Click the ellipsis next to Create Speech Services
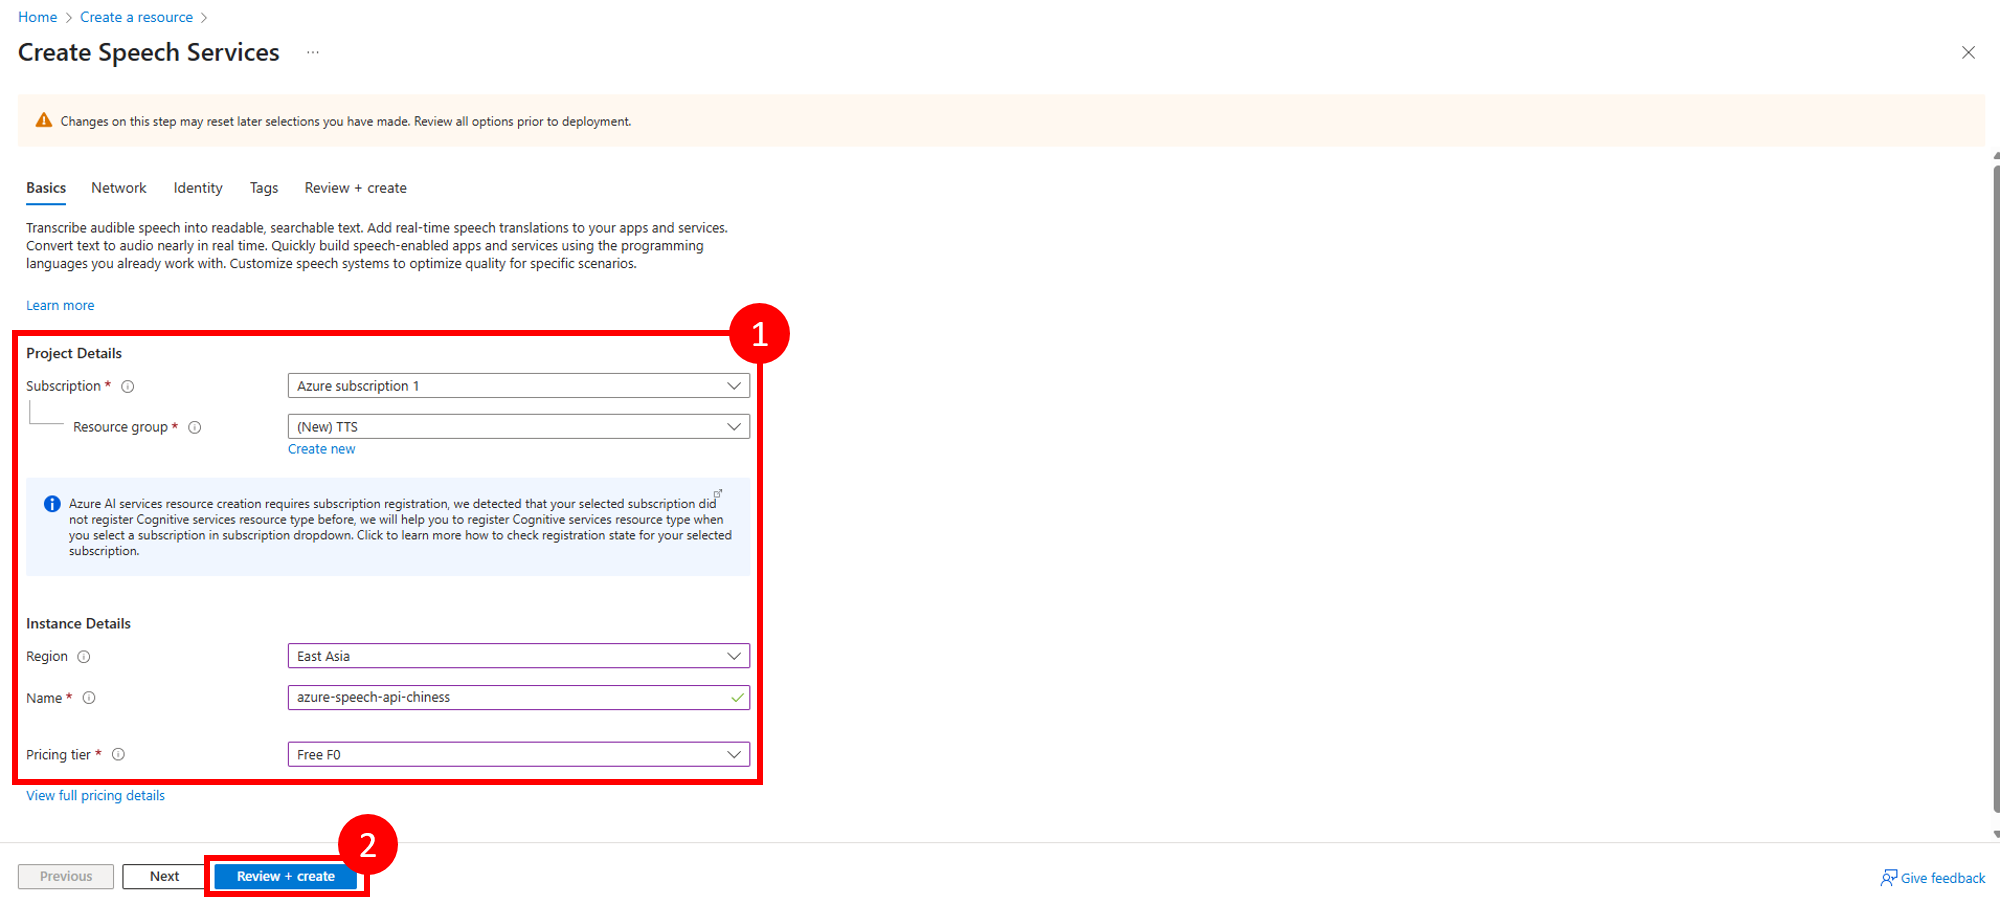 tap(313, 53)
